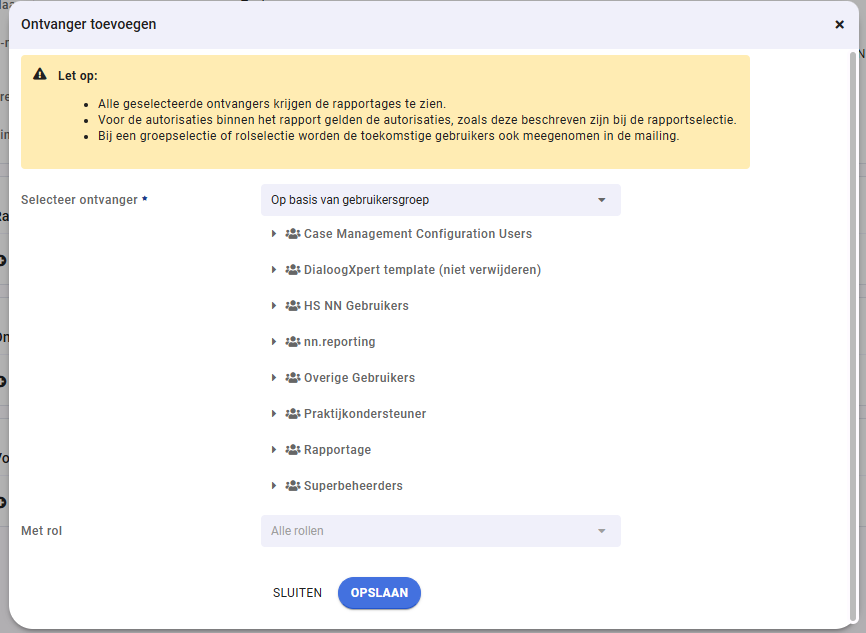Image resolution: width=866 pixels, height=633 pixels.
Task: Open the 'Alle rollen' role dropdown
Action: click(x=440, y=531)
